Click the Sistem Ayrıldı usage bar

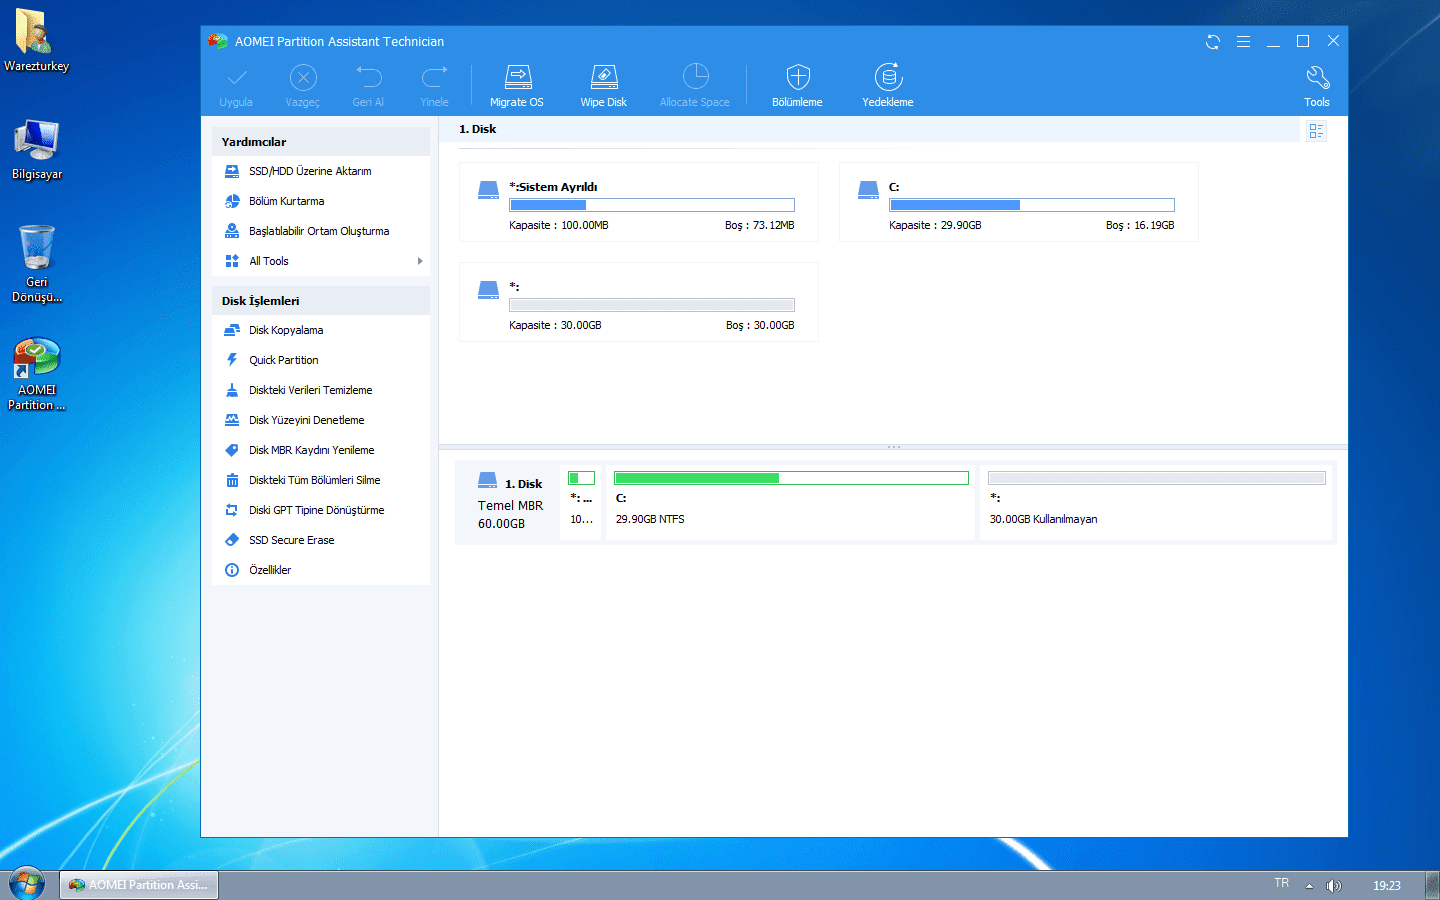point(652,205)
